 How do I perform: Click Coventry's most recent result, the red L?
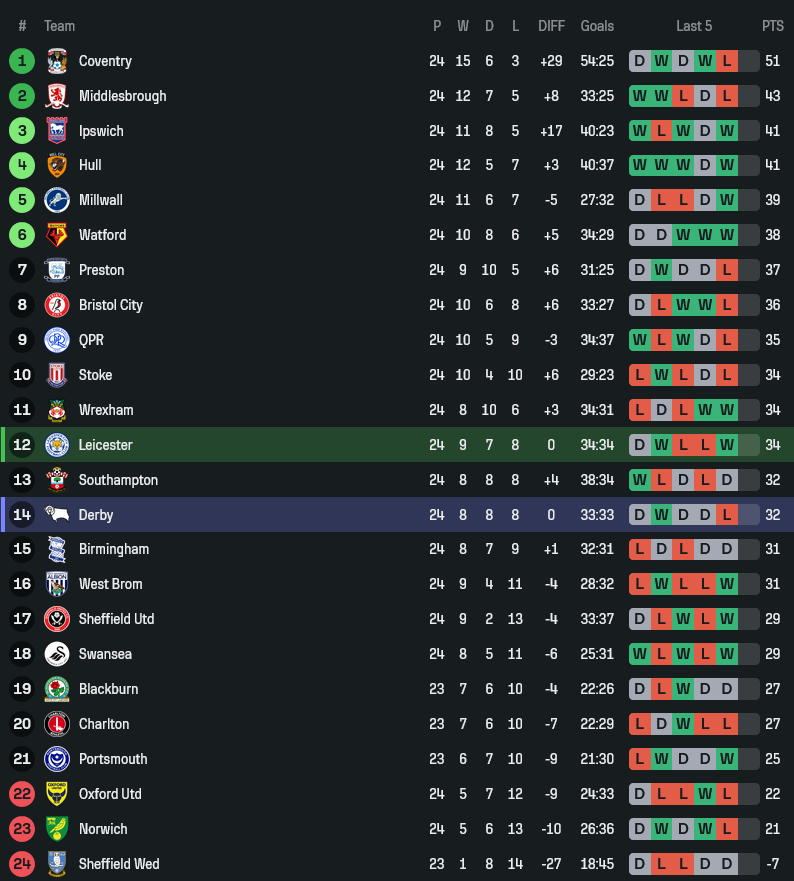click(727, 61)
